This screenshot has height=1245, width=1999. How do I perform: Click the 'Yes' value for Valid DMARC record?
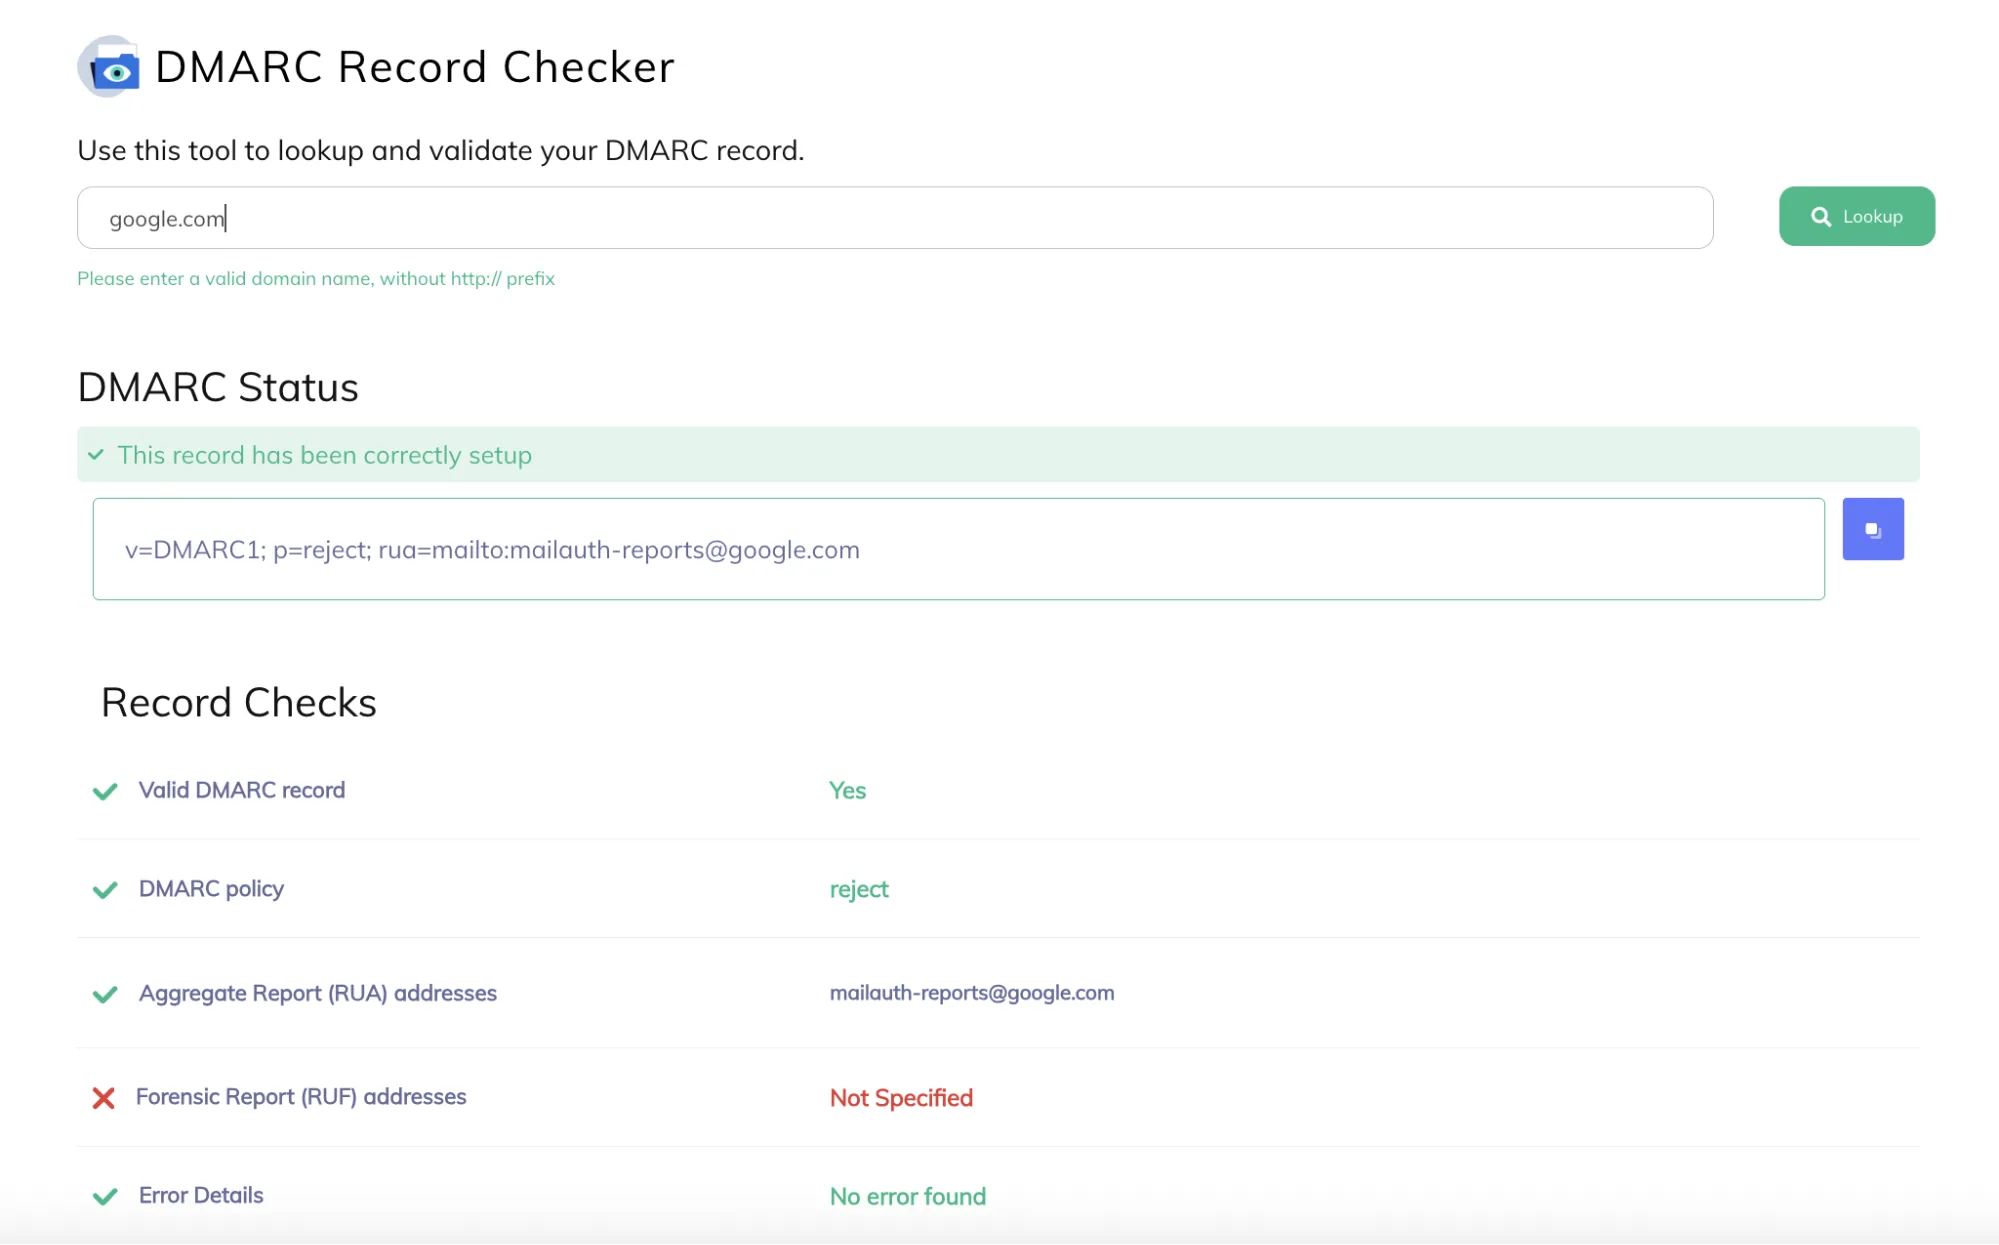[847, 791]
